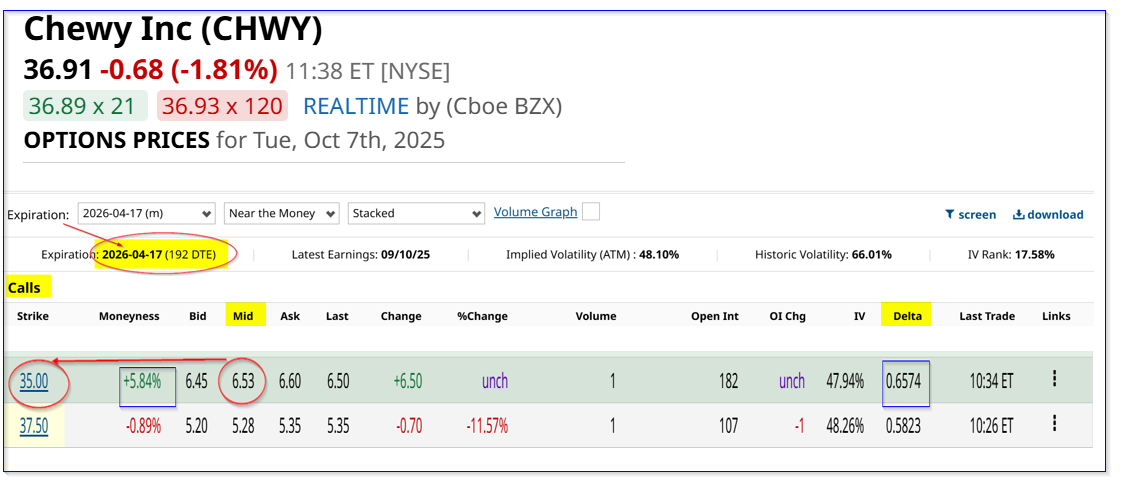This screenshot has width=1126, height=480.
Task: Sort by the Mid column header
Action: pyautogui.click(x=243, y=316)
